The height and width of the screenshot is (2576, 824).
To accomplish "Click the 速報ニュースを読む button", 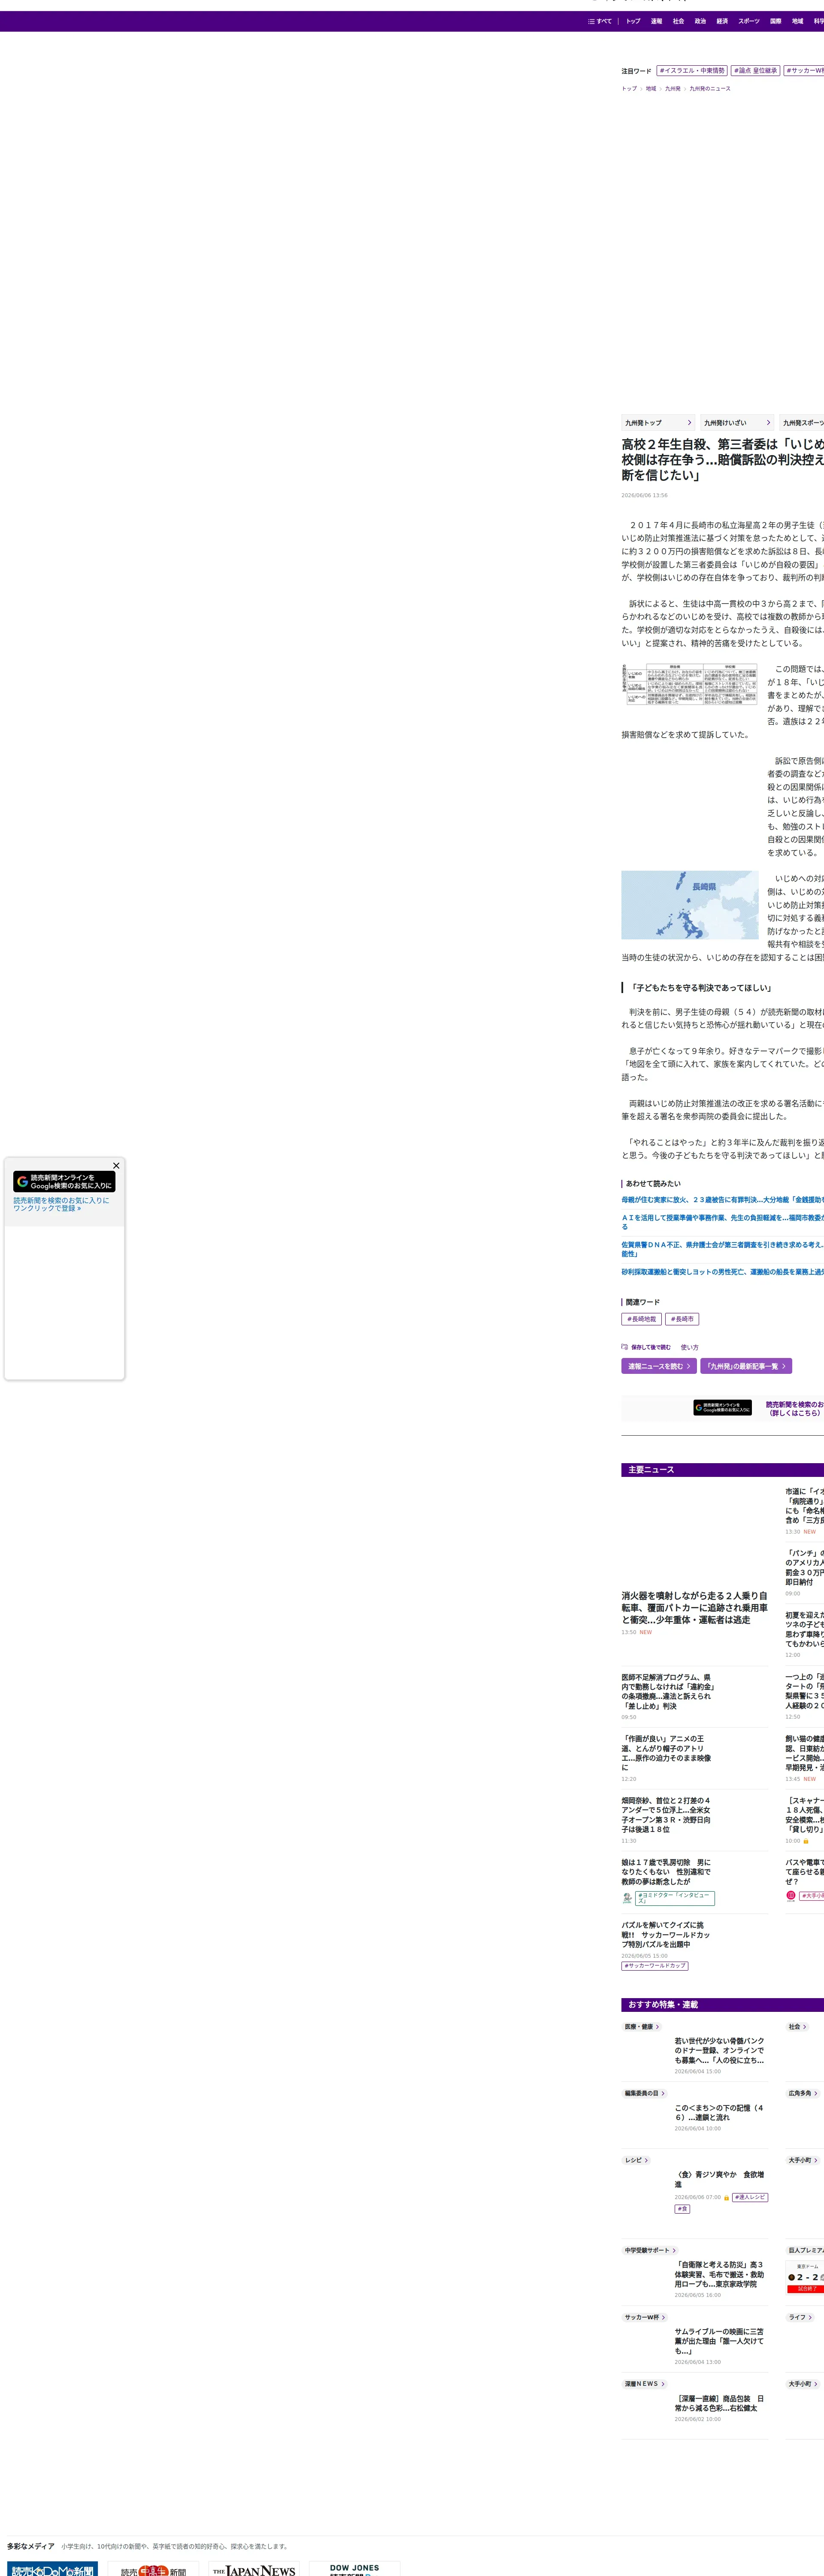I will click(659, 1366).
